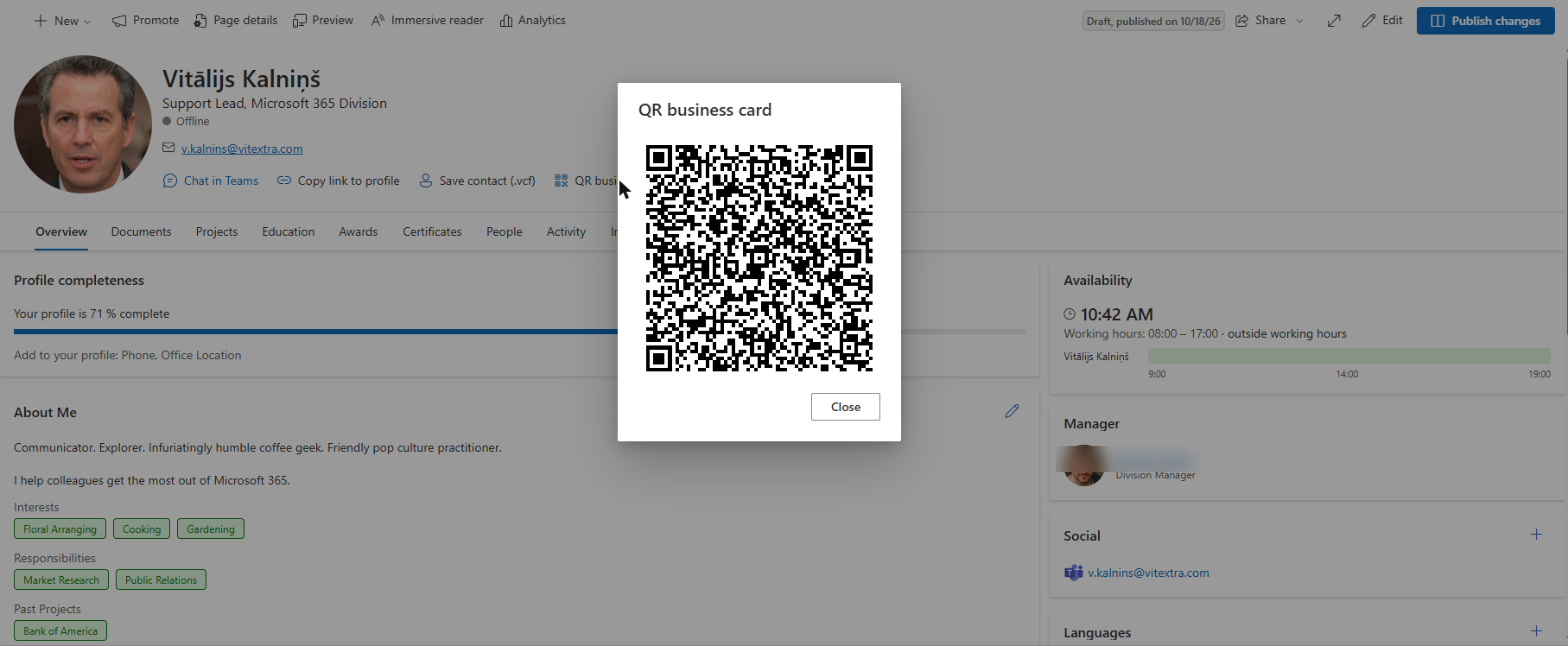Select the Activity tab
This screenshot has width=1568, height=646.
566,231
